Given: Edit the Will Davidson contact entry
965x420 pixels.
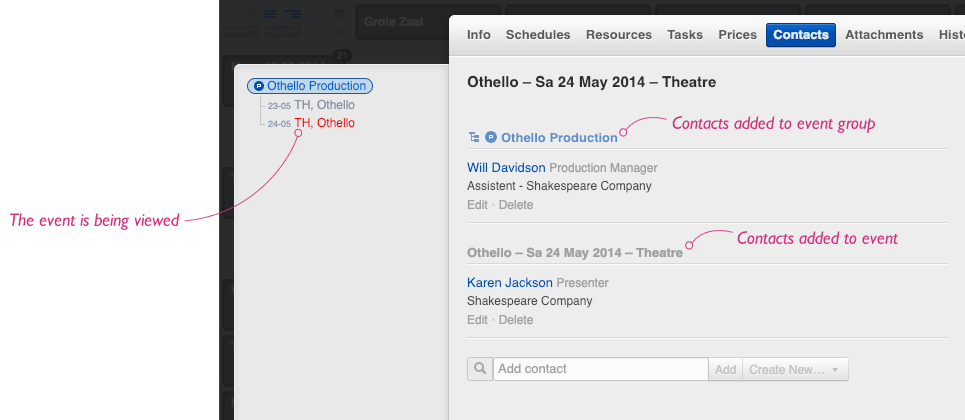Looking at the screenshot, I should coord(477,205).
